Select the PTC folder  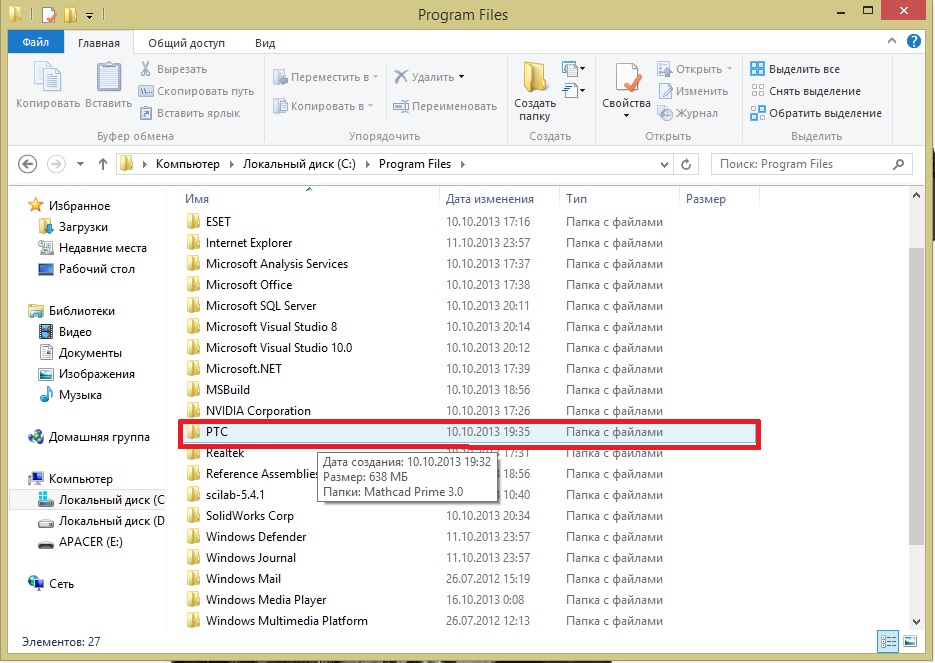click(x=468, y=432)
